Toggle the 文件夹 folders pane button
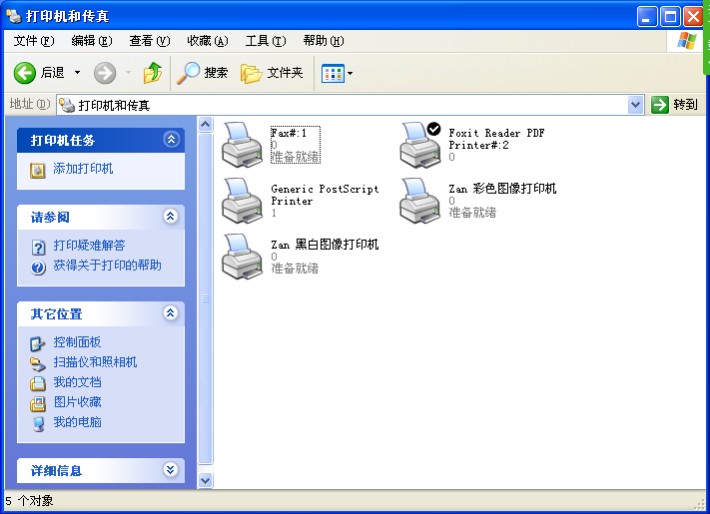 (x=272, y=73)
